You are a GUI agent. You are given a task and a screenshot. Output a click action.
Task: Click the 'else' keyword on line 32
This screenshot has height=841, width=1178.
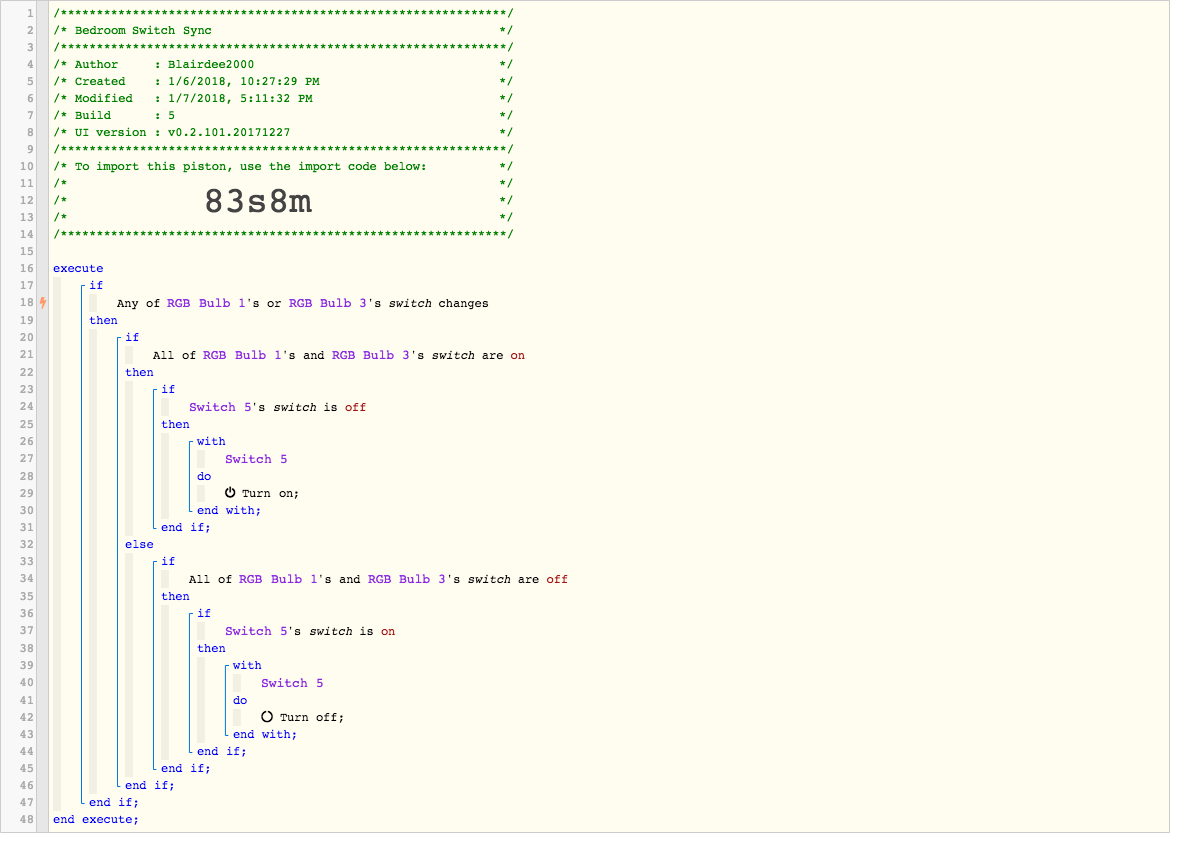[x=140, y=544]
